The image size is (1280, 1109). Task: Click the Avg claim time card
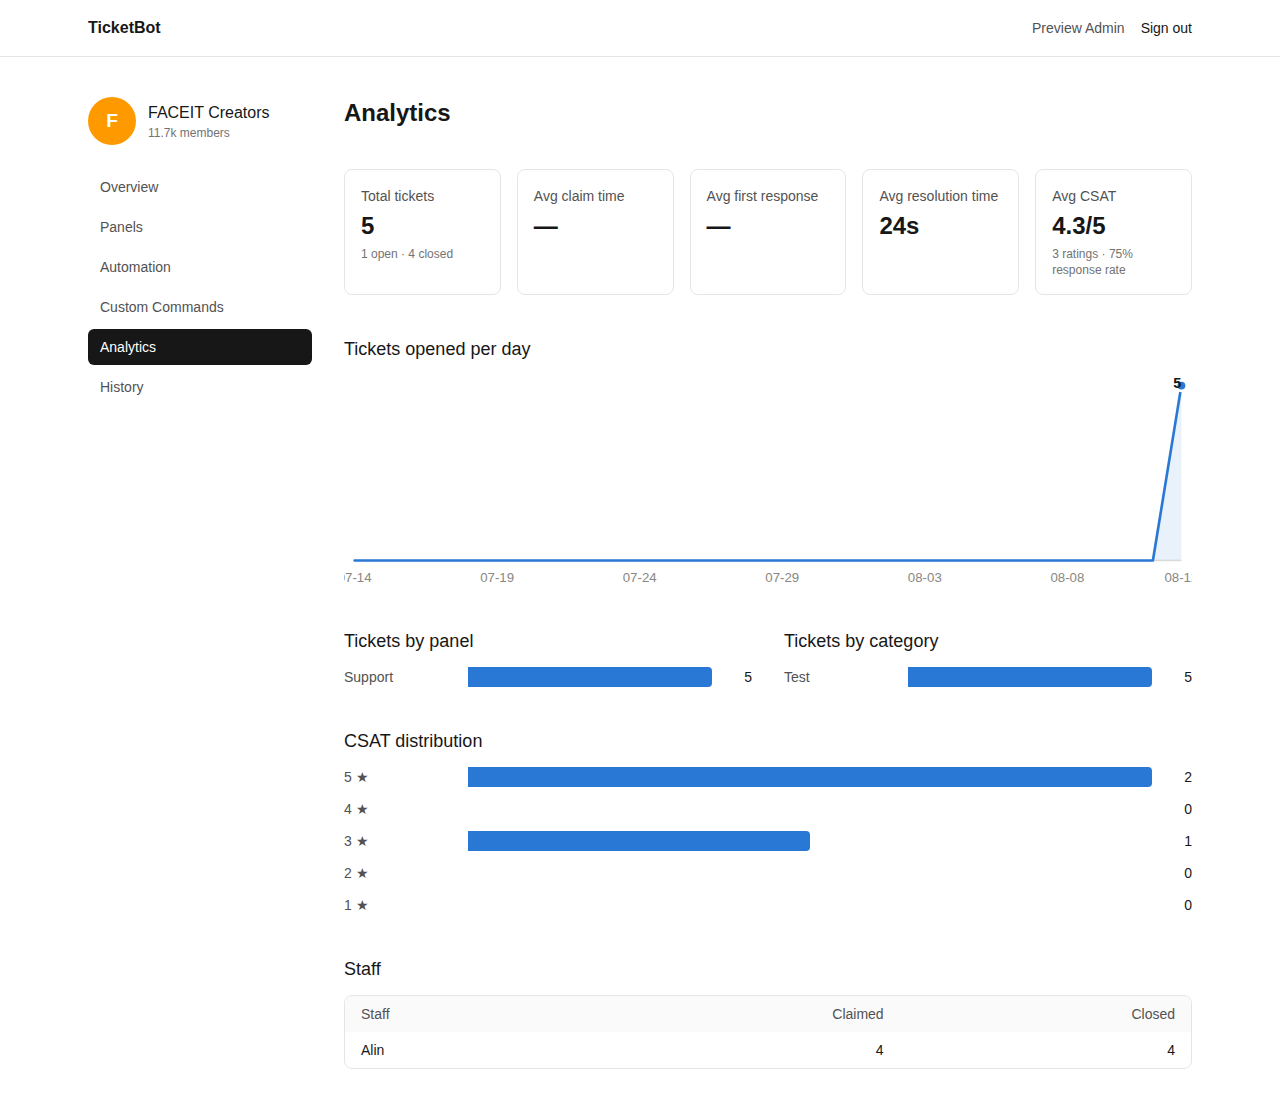[595, 232]
